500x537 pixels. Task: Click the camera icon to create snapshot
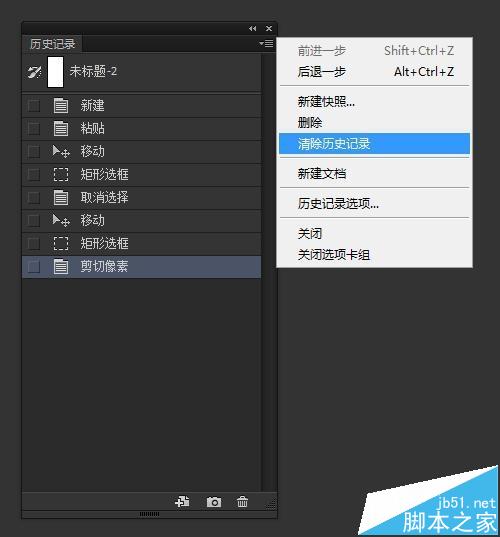pos(214,502)
